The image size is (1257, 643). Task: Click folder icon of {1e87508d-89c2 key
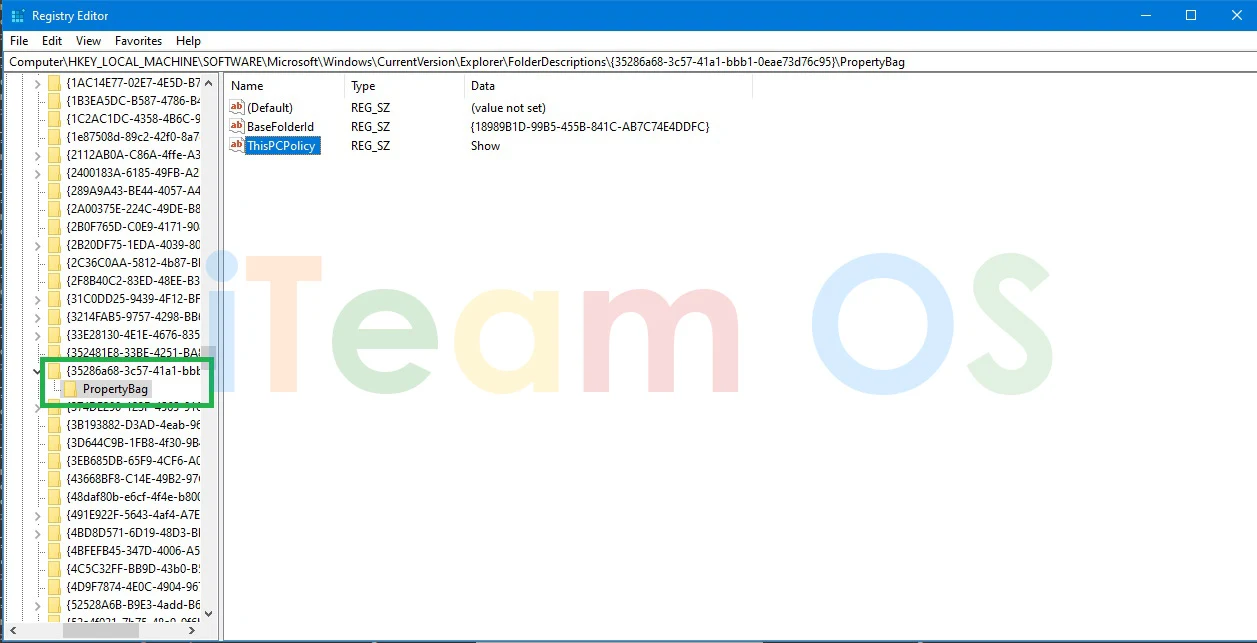click(x=55, y=136)
